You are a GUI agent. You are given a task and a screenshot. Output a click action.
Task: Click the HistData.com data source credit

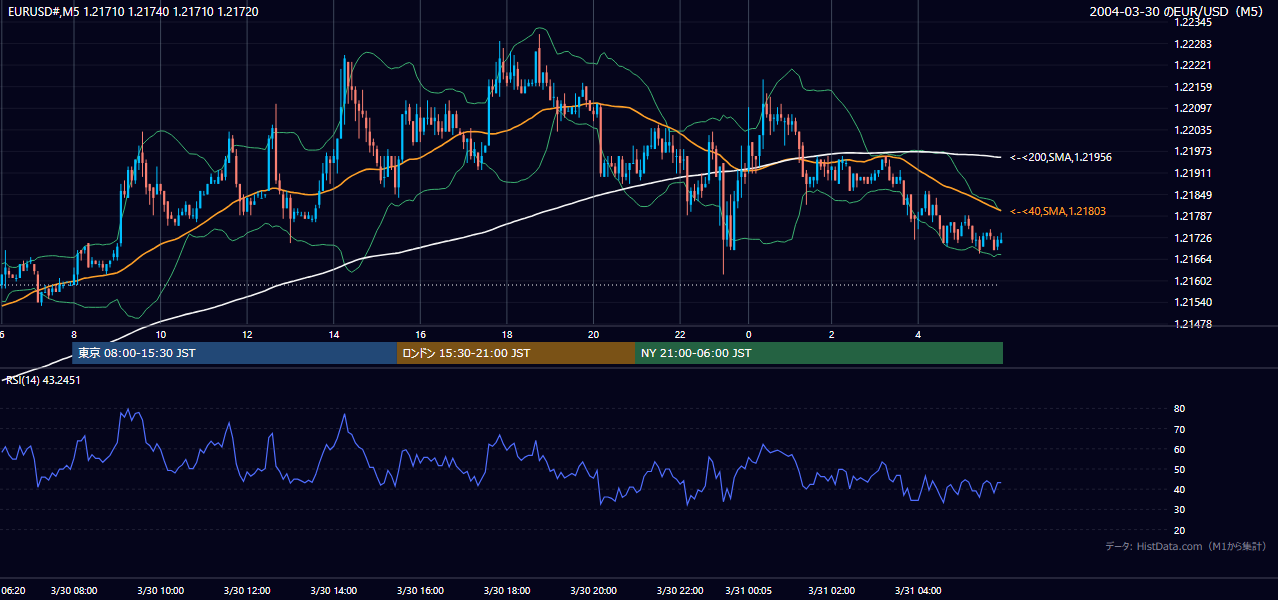point(1186,546)
